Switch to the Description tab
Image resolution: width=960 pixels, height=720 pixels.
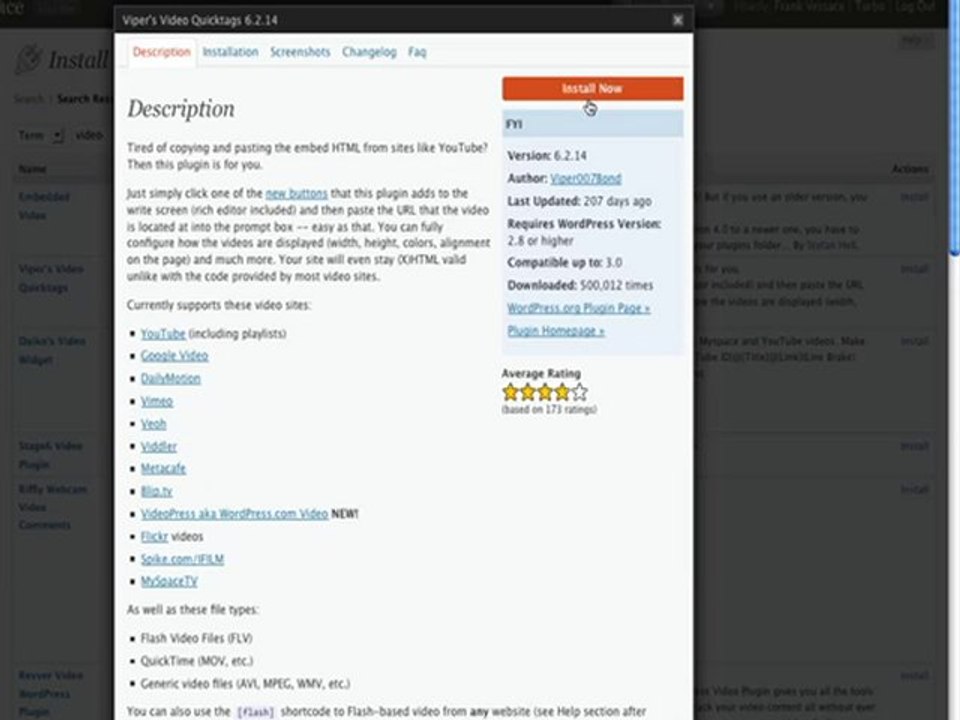pyautogui.click(x=162, y=52)
